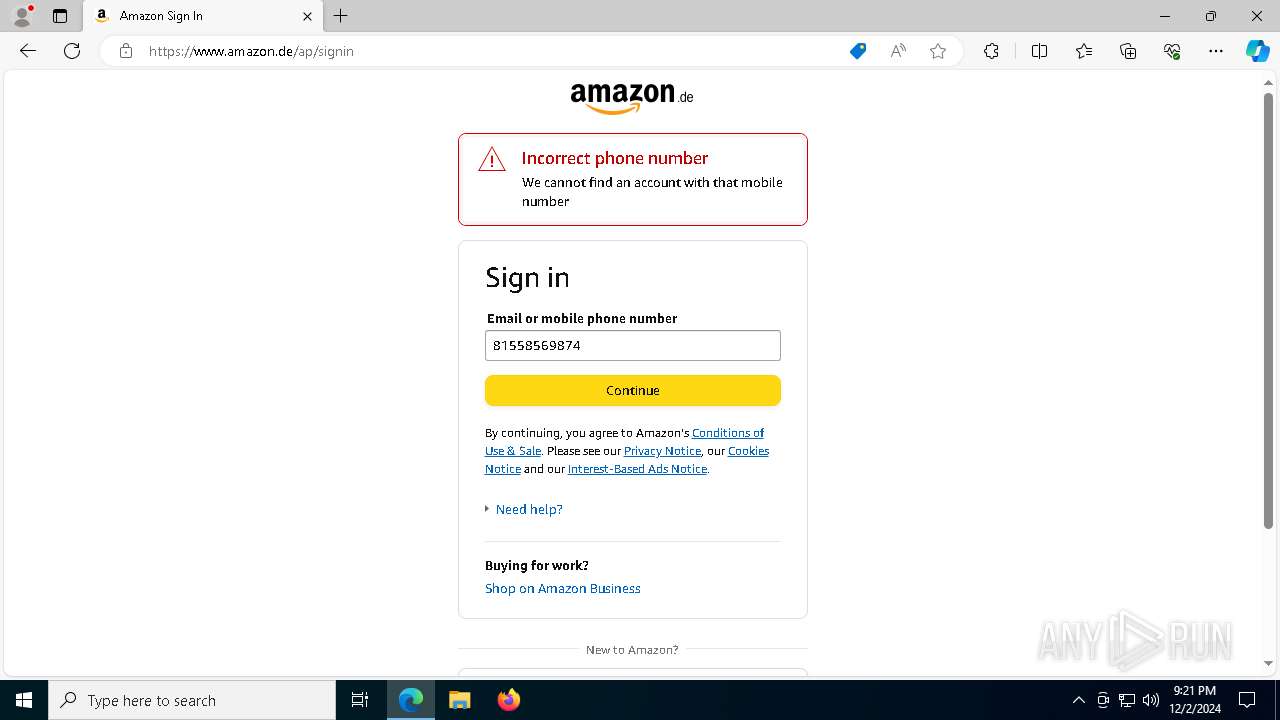
Task: Open the Extensions puzzle icon
Action: coord(991,51)
